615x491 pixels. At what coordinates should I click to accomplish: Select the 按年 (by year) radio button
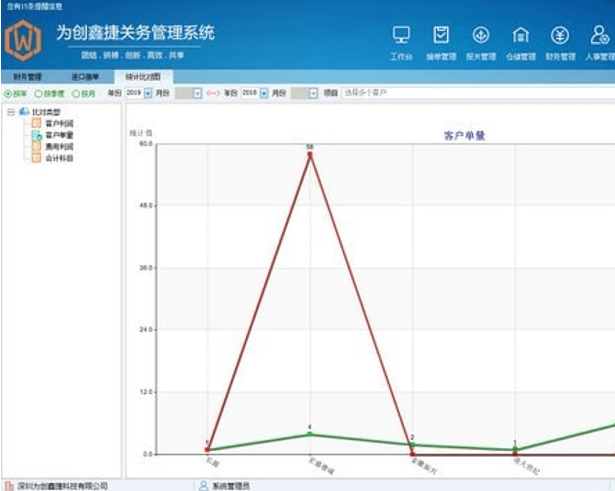tap(7, 94)
